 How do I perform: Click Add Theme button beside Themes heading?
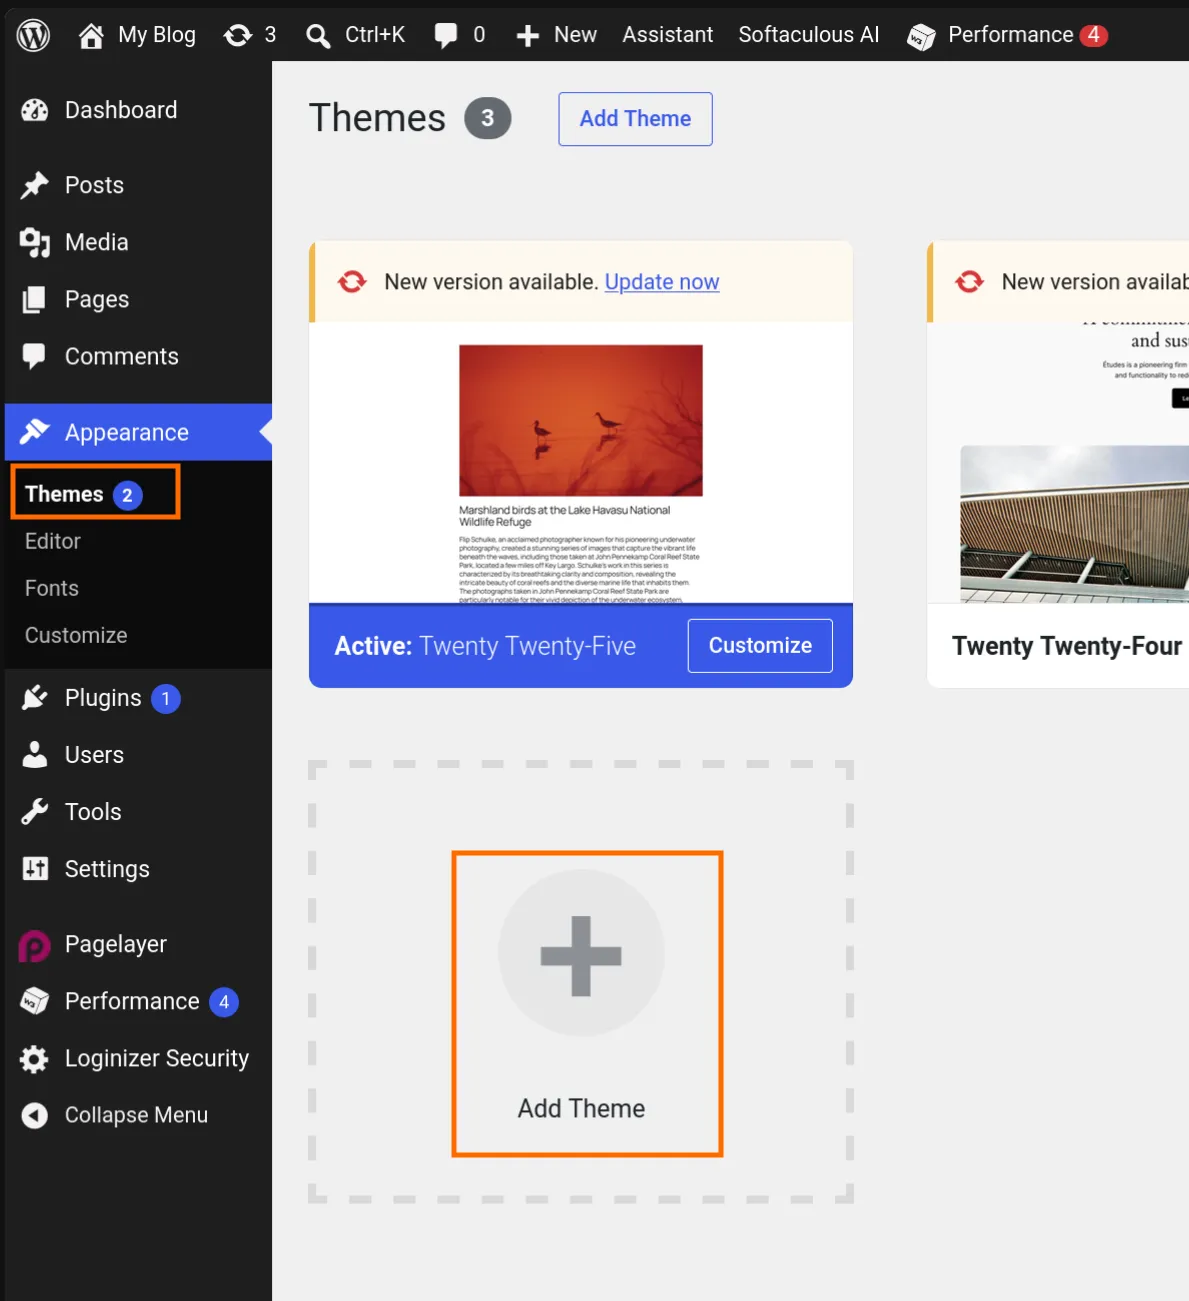coord(635,119)
